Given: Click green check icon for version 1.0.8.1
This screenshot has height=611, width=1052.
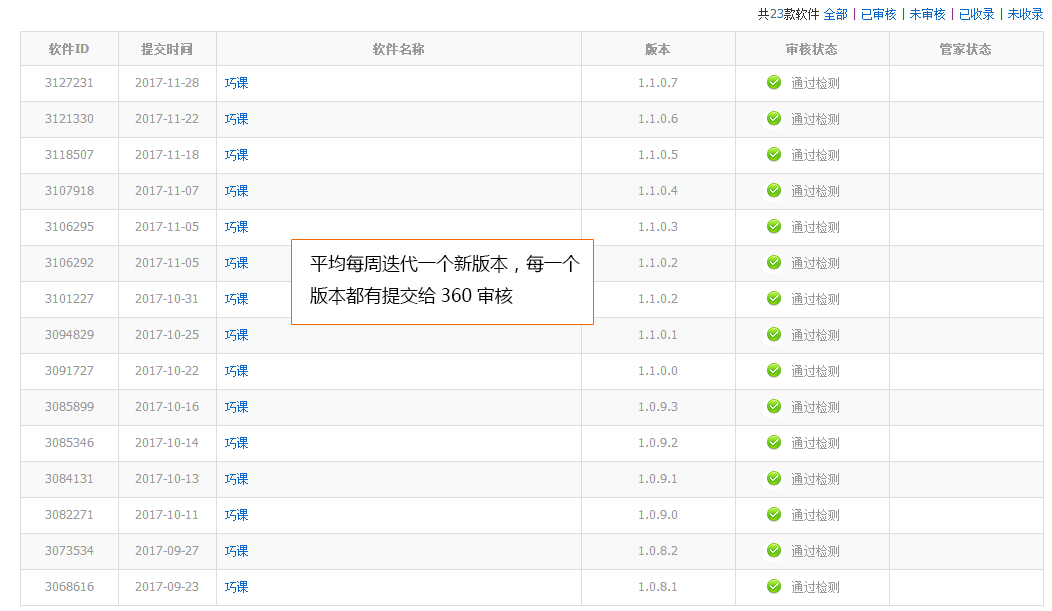Looking at the screenshot, I should pos(774,586).
